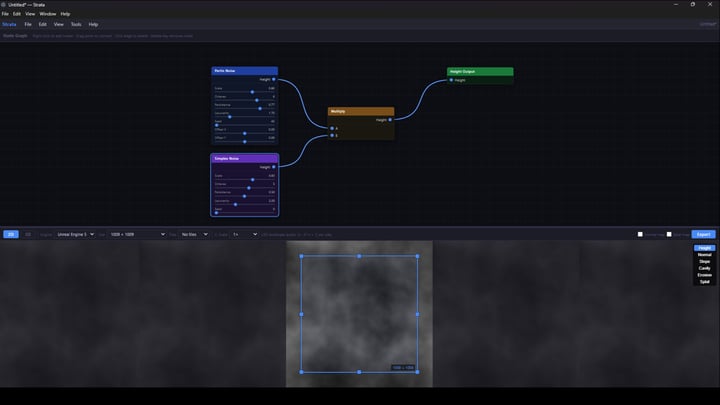Click the Perlin Noise Lacunarity slider

[x=244, y=117]
